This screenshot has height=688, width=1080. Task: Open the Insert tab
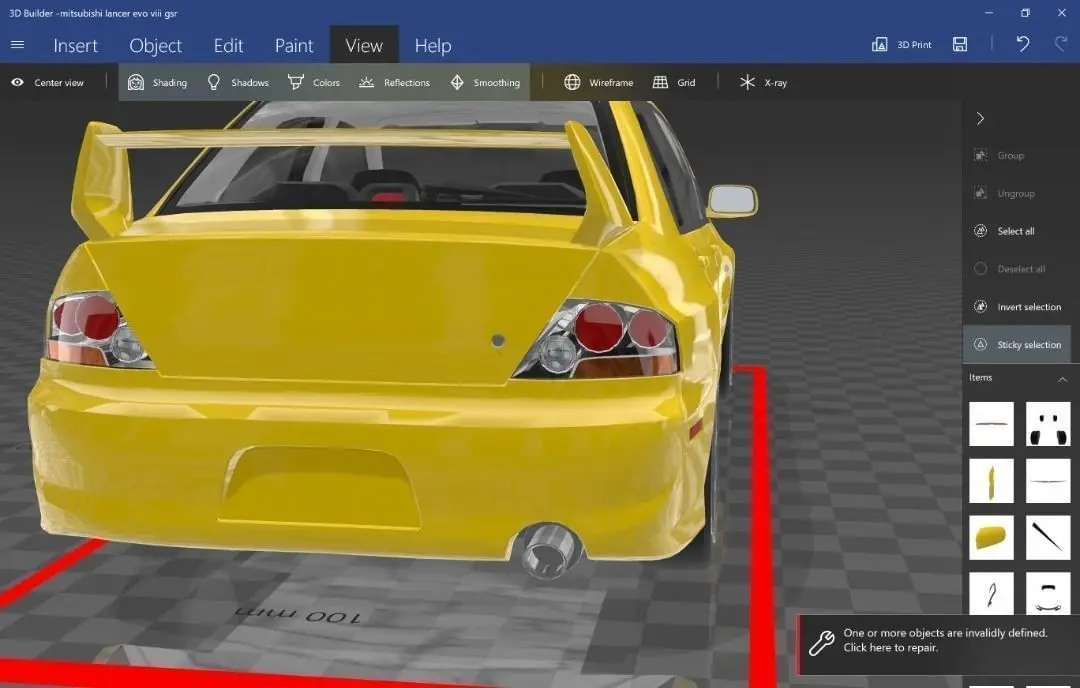75,45
